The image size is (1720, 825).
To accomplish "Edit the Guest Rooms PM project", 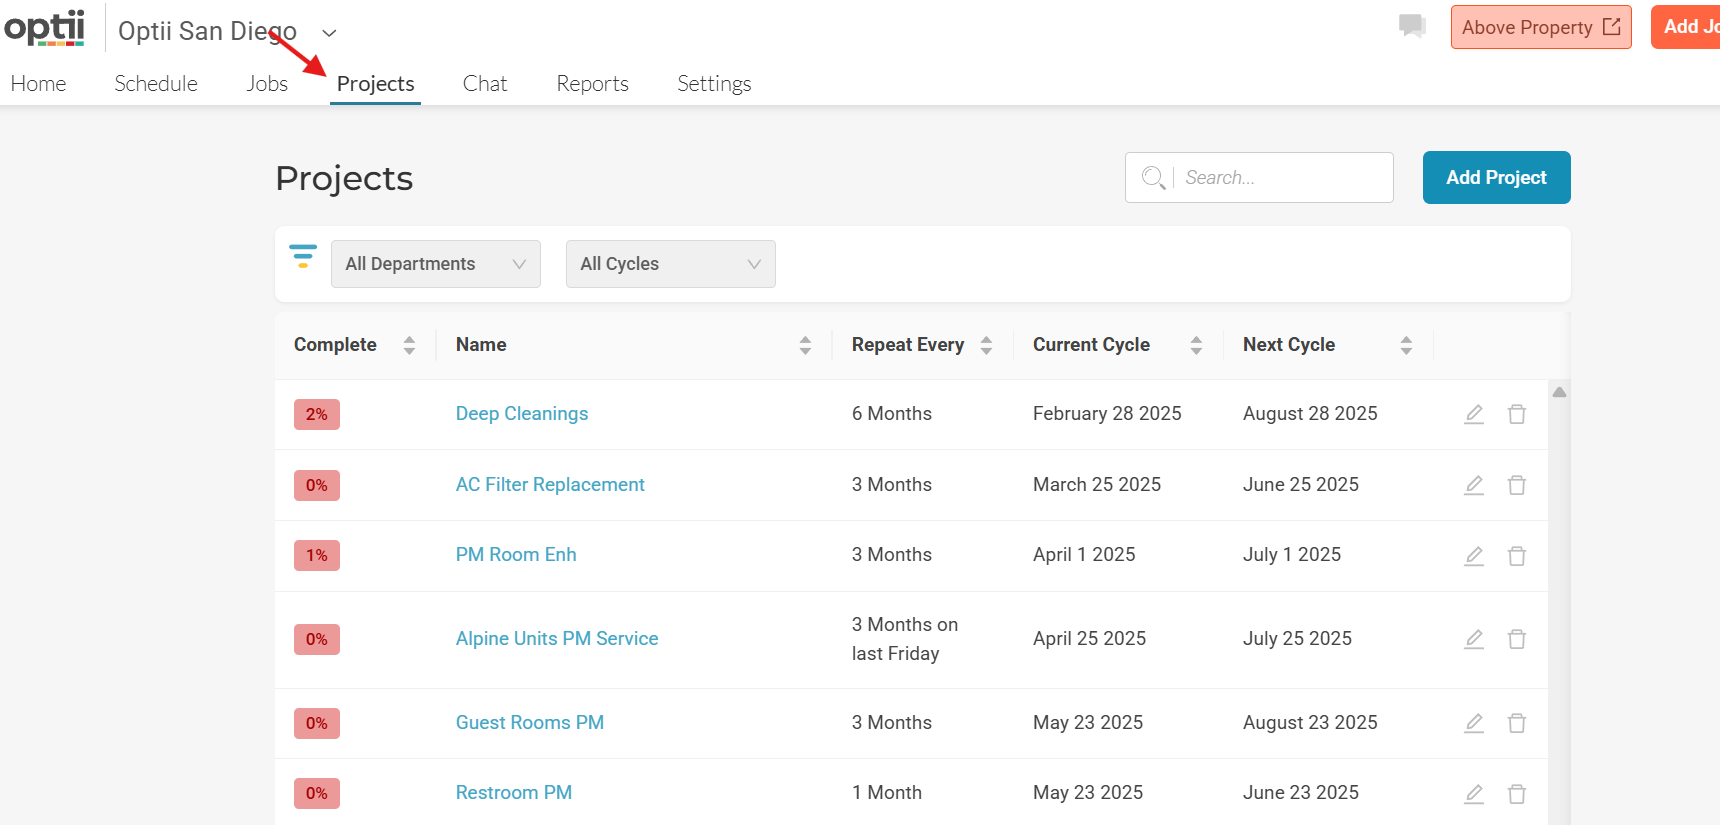I will tap(1473, 723).
